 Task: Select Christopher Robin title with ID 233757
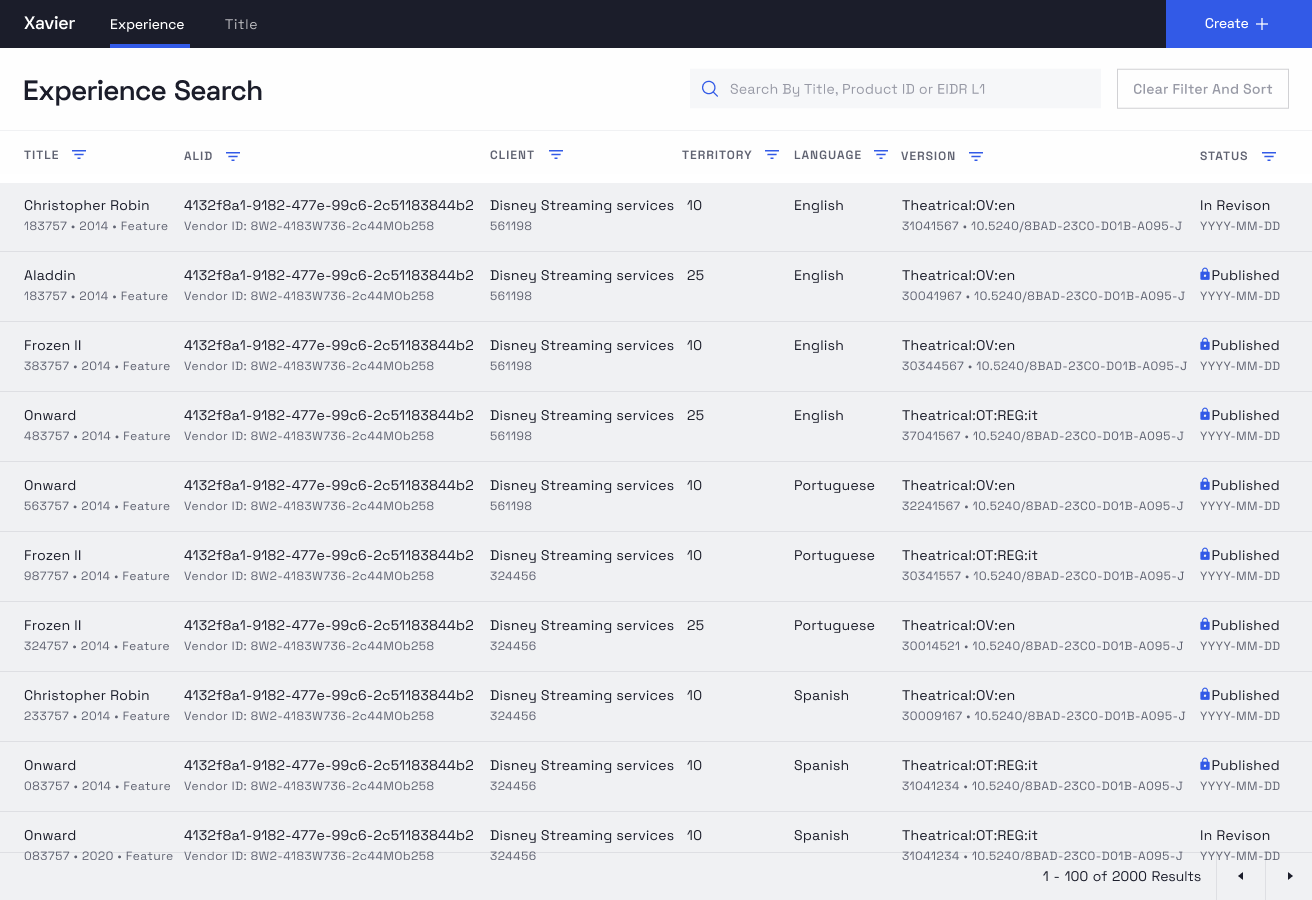click(87, 695)
